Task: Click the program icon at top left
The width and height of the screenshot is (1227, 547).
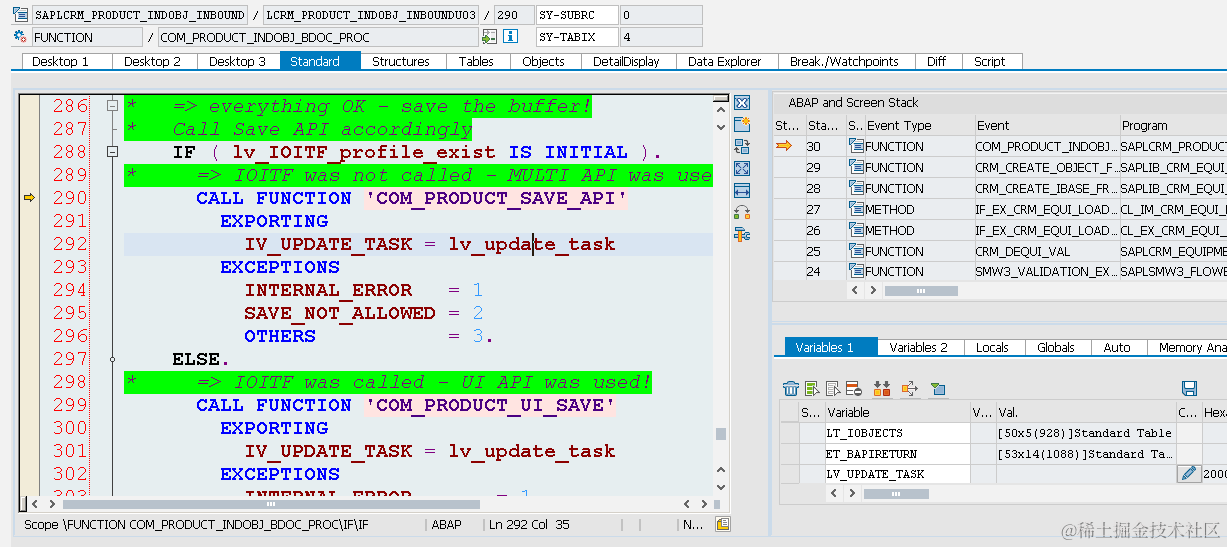Action: (19, 15)
